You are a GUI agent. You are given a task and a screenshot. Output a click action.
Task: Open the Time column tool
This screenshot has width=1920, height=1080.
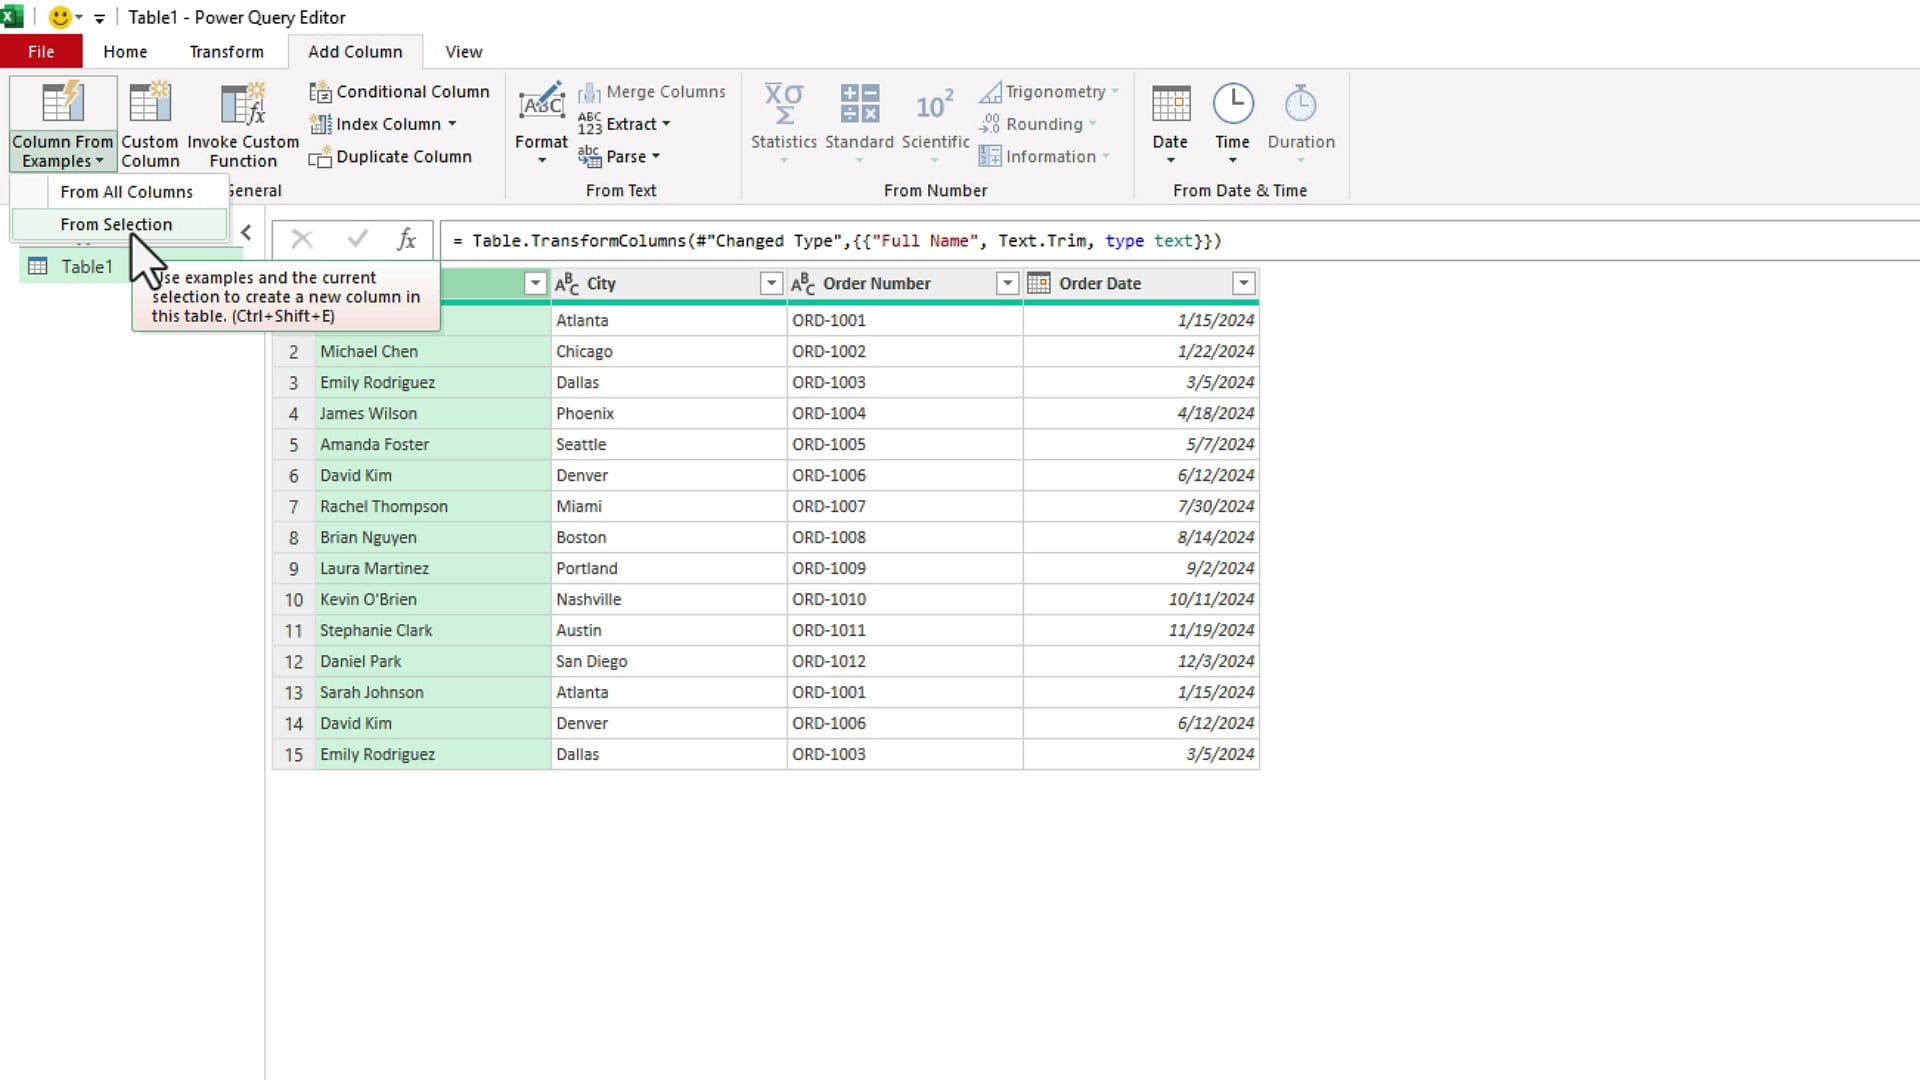(1233, 124)
